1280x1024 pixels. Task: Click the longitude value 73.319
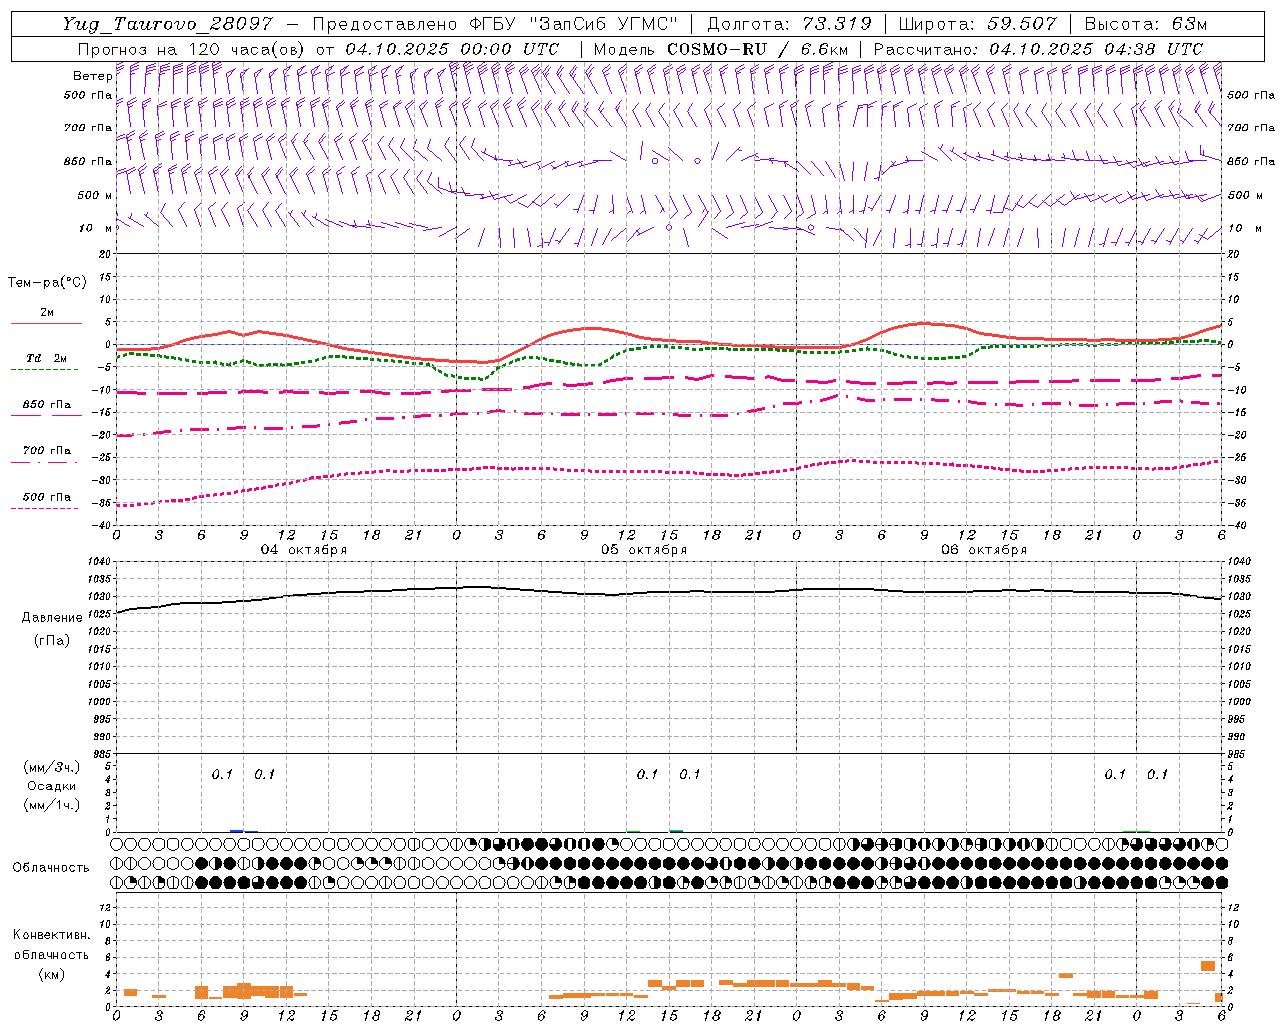[837, 24]
